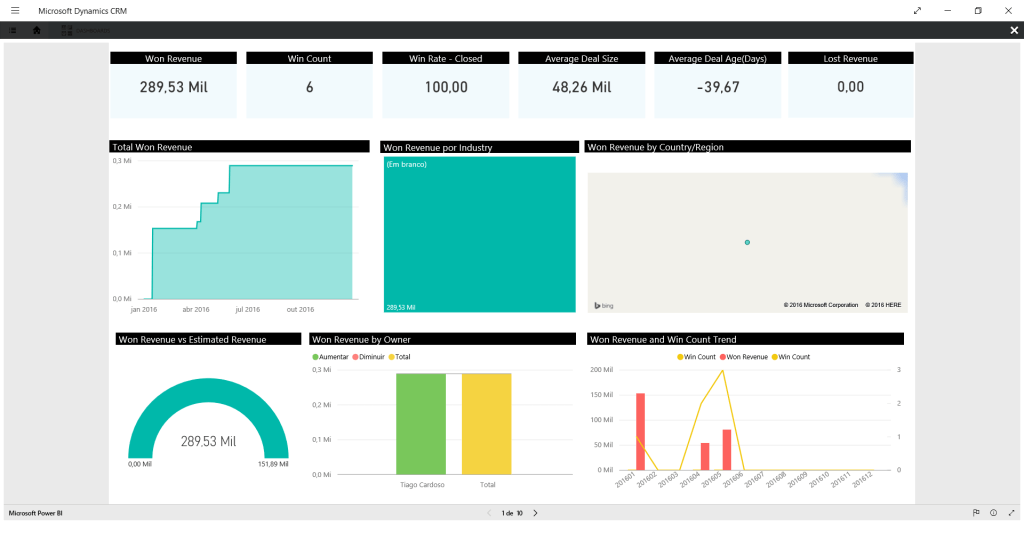Click the Total Won Revenue chart title
The width and height of the screenshot is (1024, 549).
tap(152, 147)
